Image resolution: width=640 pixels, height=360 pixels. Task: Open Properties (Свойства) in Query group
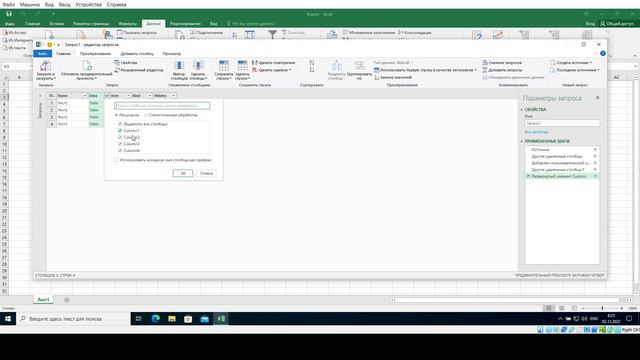(126, 62)
